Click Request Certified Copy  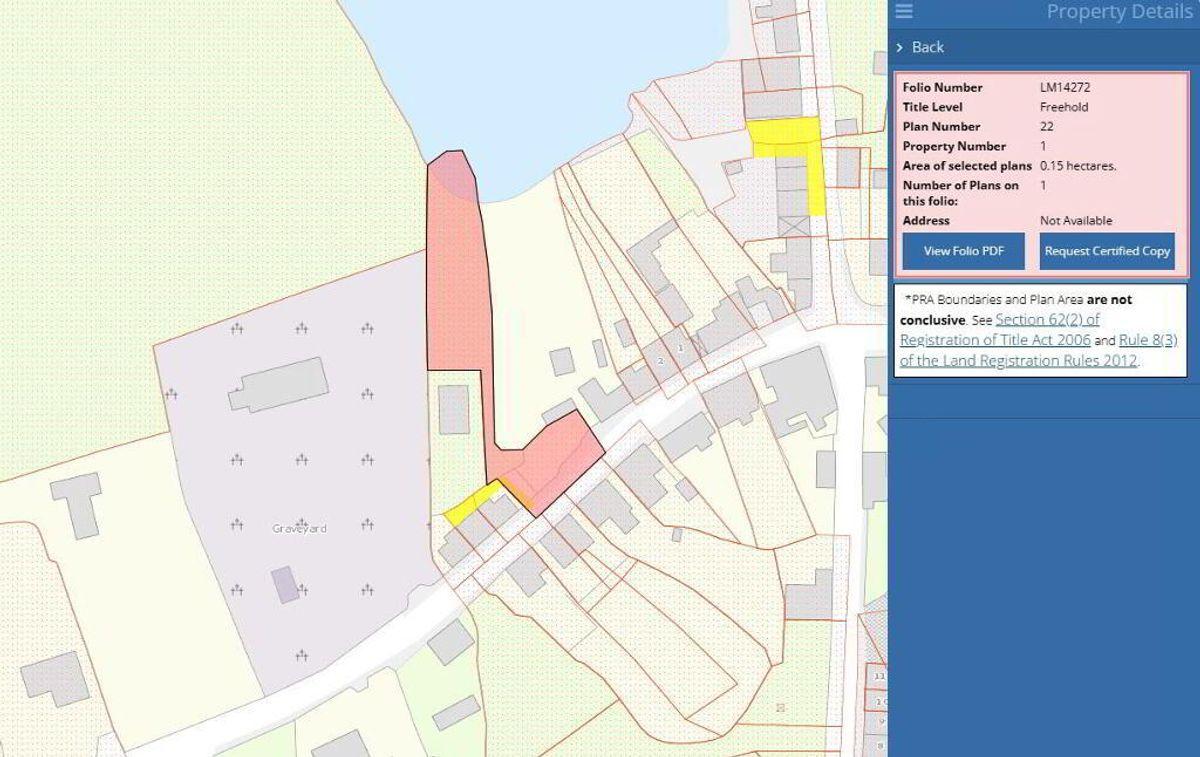coord(1107,251)
